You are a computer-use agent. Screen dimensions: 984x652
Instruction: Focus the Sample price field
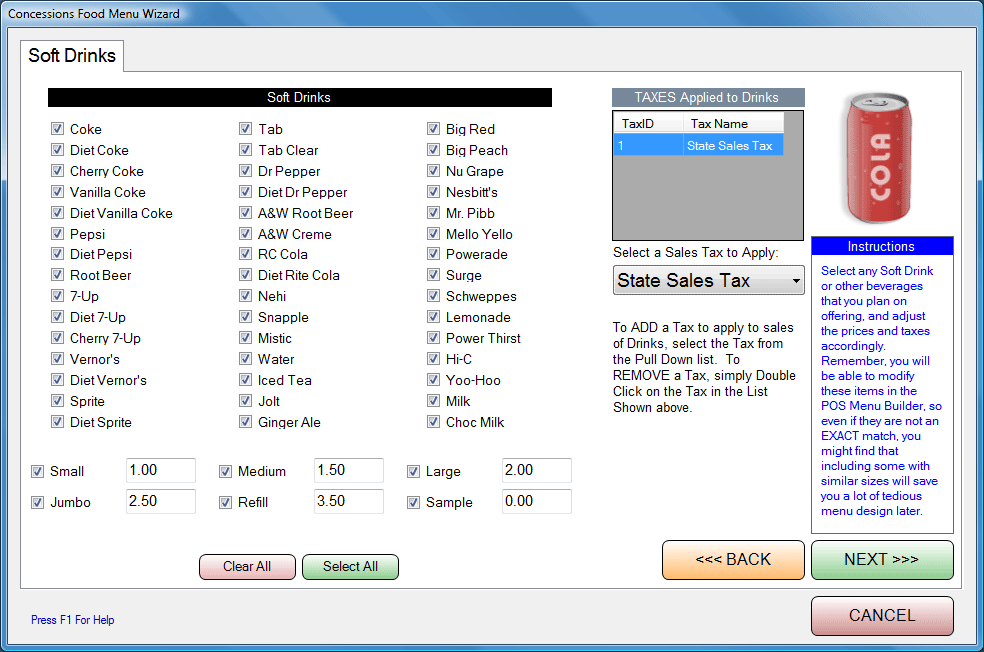(537, 501)
